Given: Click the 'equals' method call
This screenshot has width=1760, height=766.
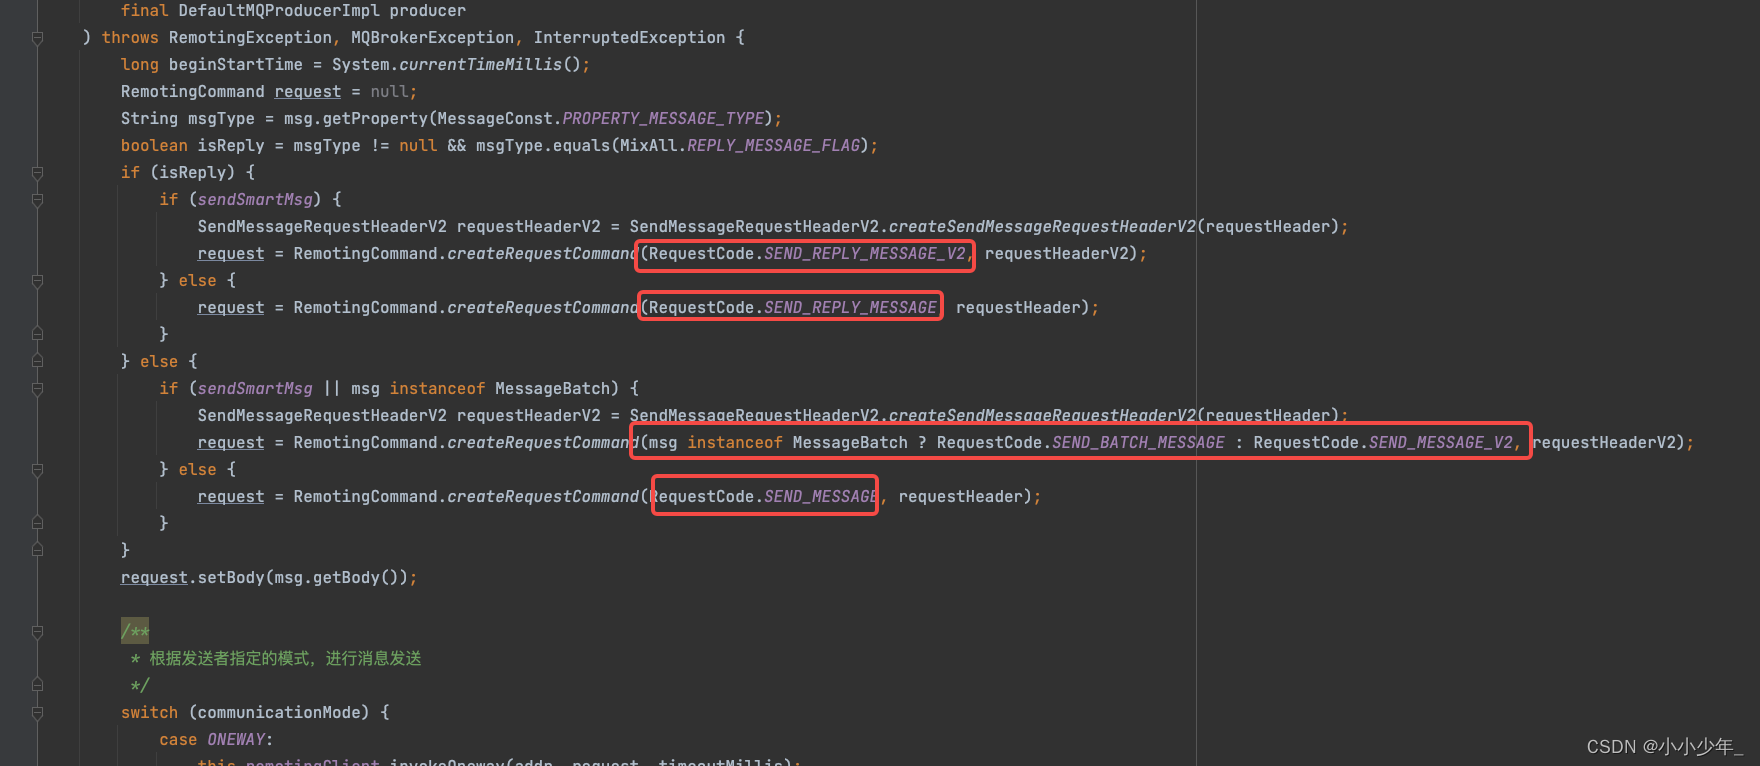Looking at the screenshot, I should click(581, 146).
